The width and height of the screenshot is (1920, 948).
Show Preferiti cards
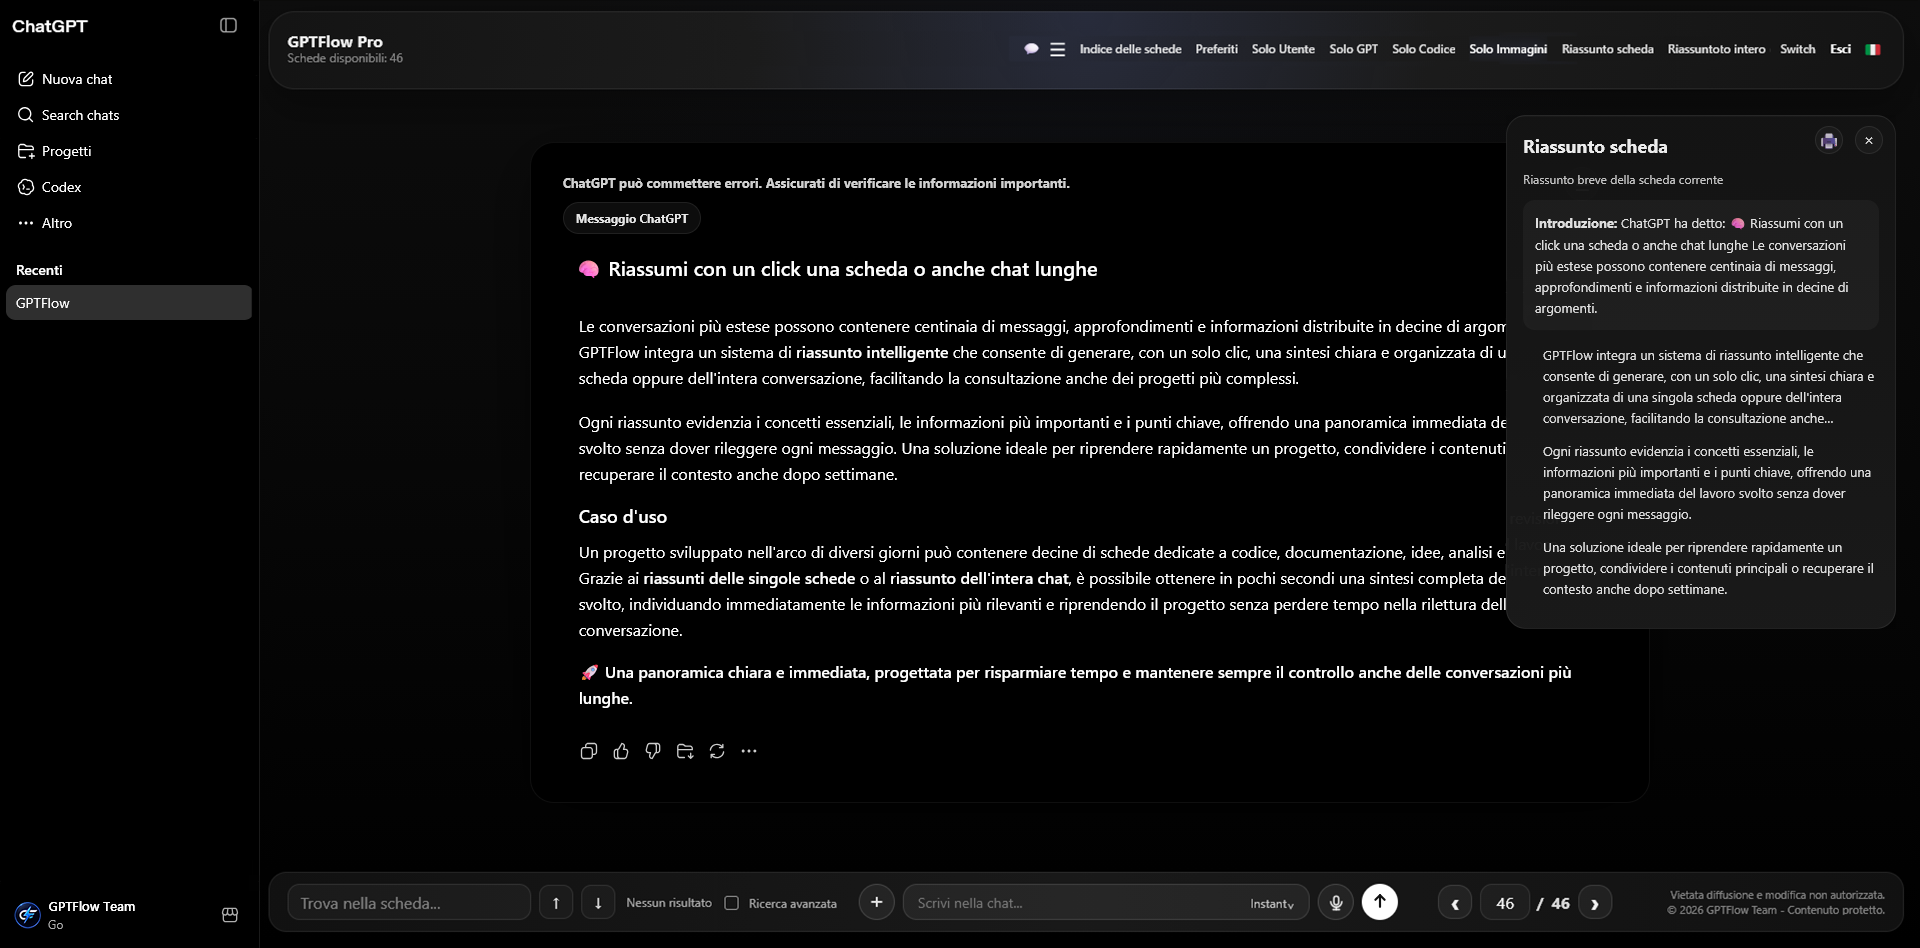(1216, 49)
